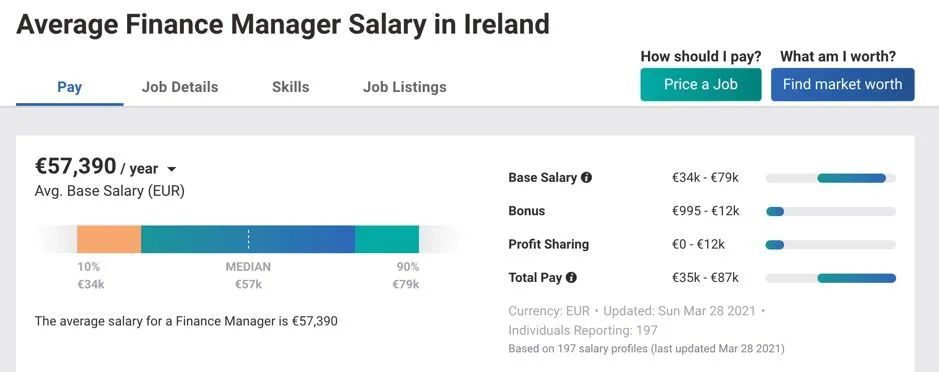Click the Base Salary range bar
This screenshot has width=939, height=372.
(831, 178)
